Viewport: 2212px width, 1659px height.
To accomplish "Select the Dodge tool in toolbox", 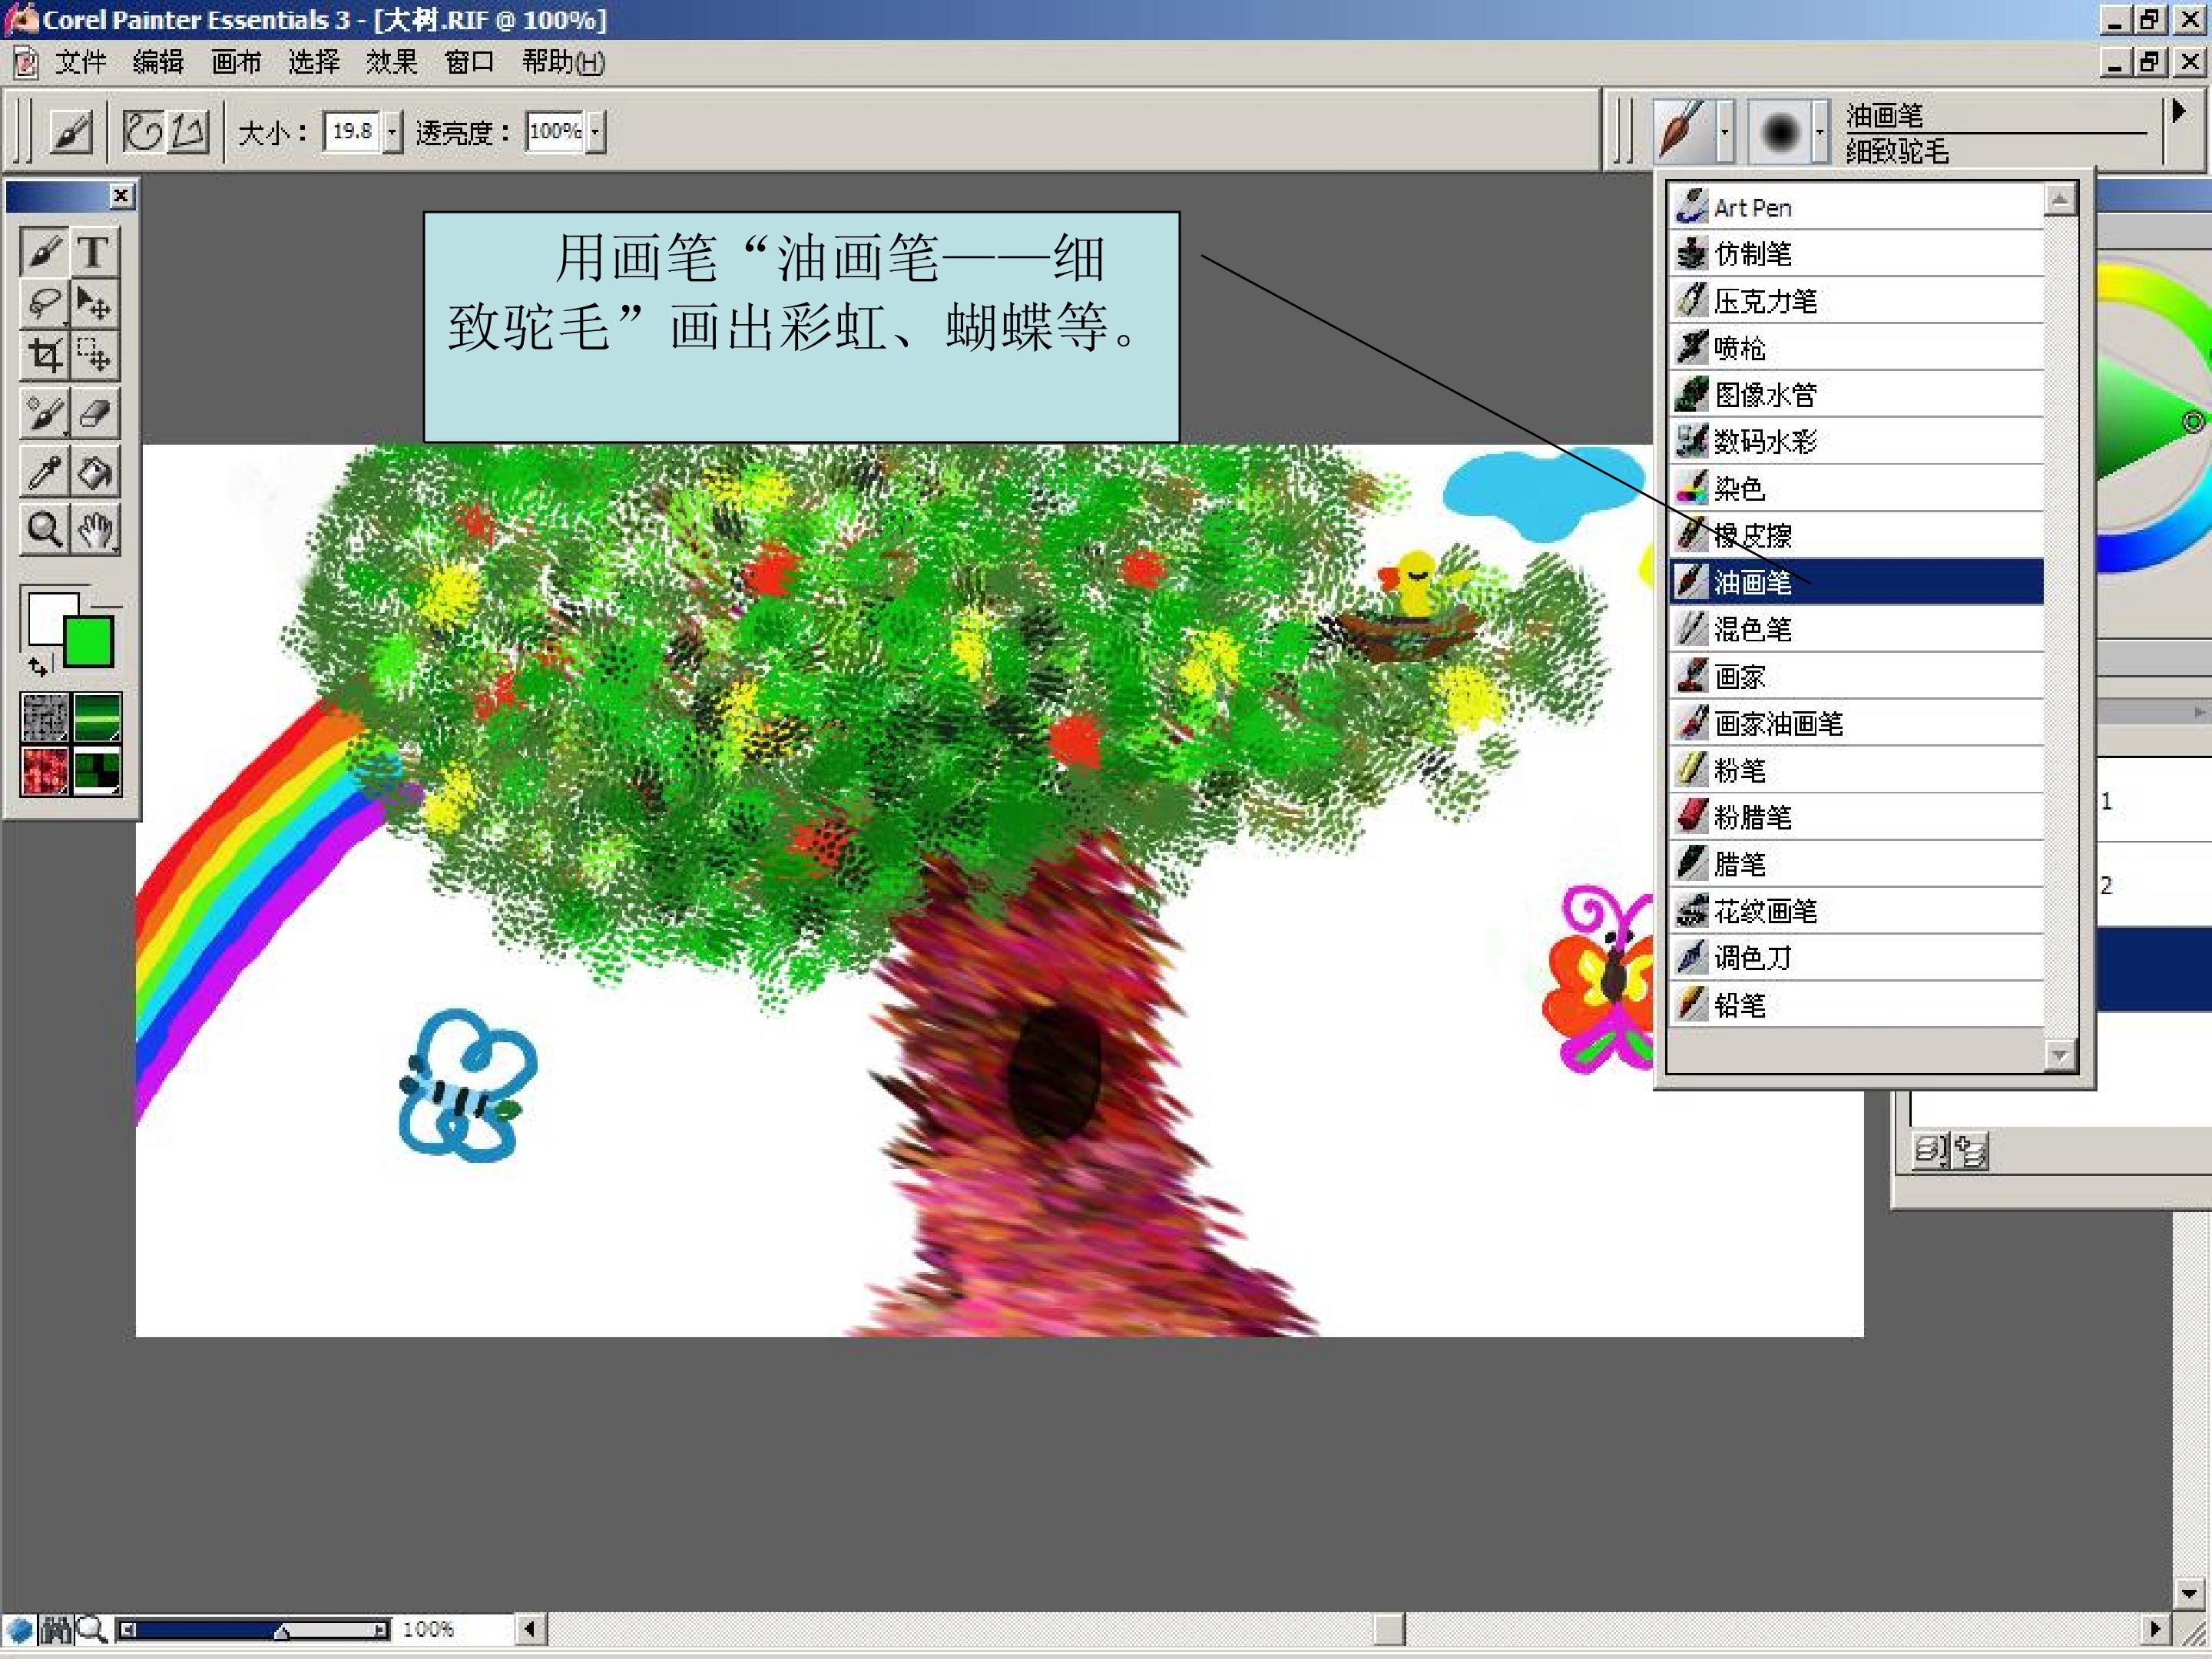I will pos(44,413).
